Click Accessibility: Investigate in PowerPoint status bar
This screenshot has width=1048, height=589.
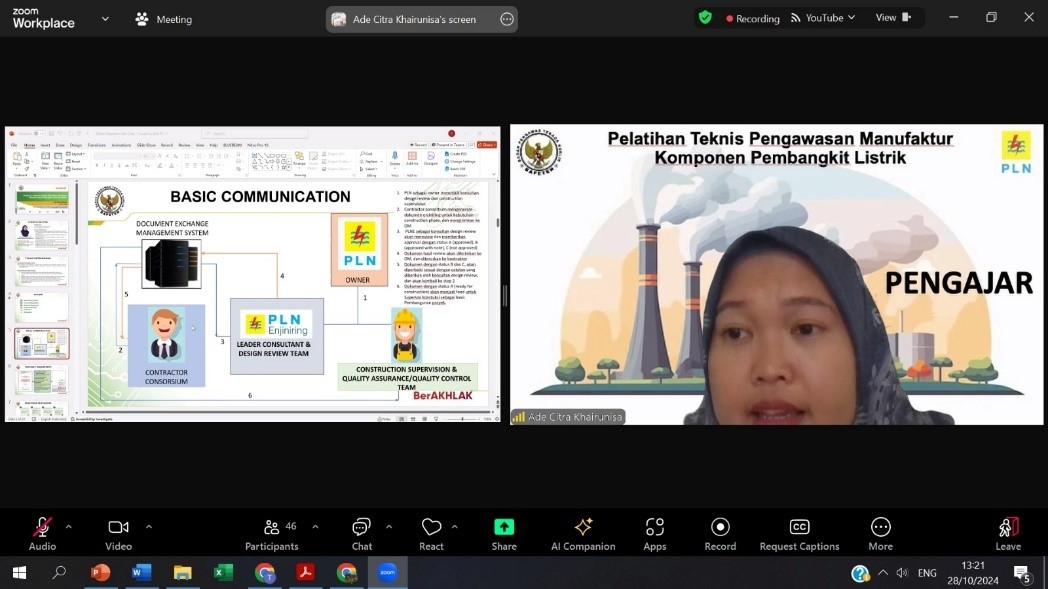point(93,419)
